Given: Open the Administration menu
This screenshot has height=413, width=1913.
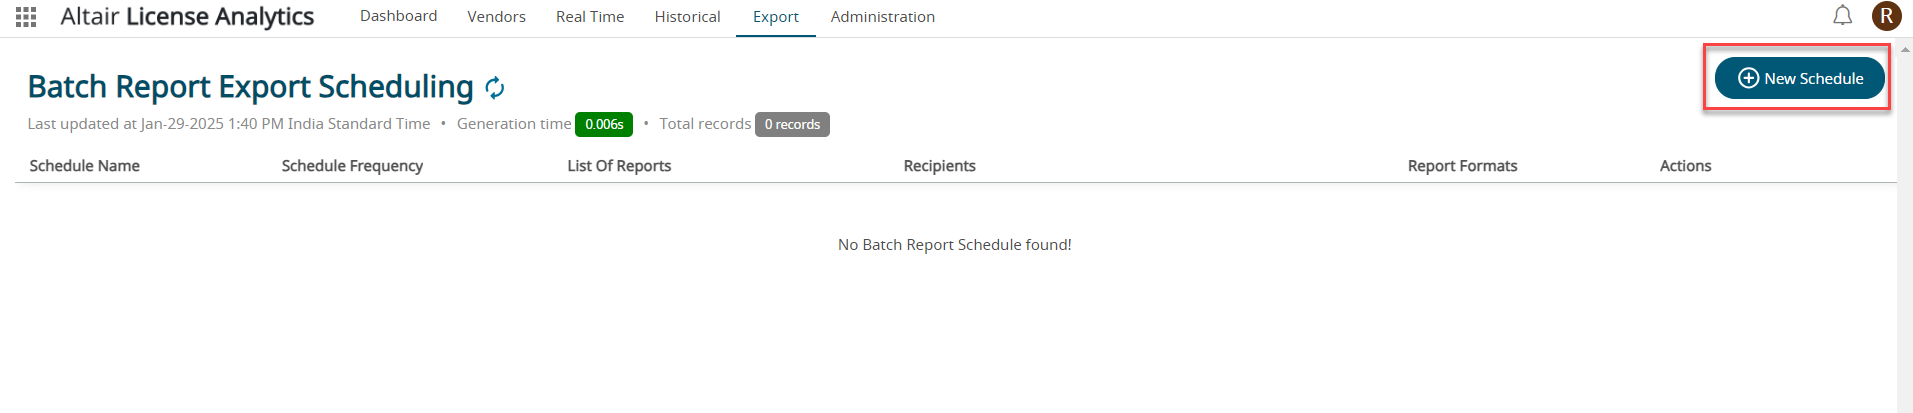Looking at the screenshot, I should [882, 17].
